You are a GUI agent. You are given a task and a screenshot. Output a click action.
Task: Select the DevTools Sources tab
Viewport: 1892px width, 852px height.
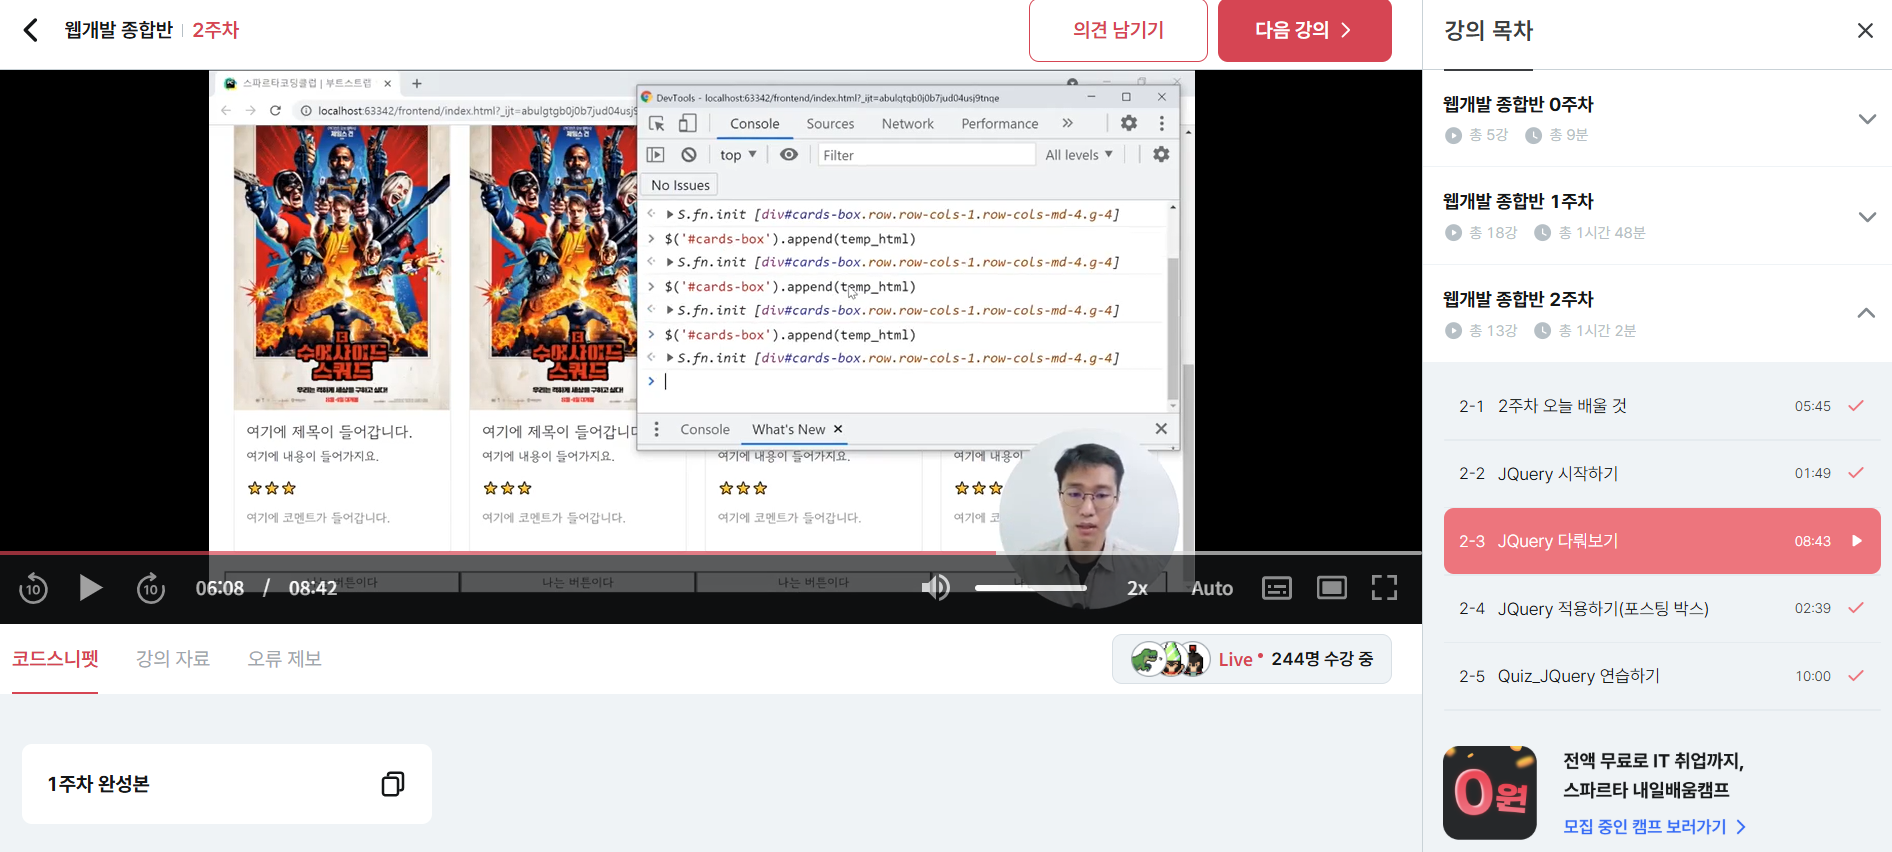830,124
